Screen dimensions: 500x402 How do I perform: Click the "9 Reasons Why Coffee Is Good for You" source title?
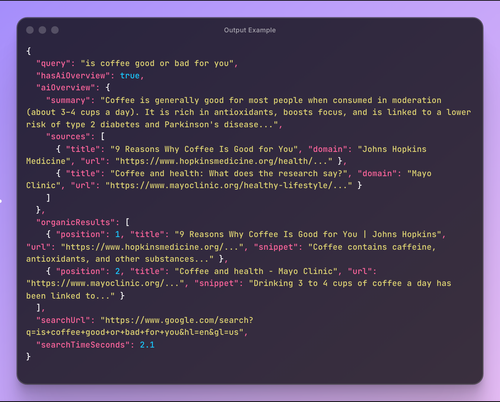click(x=204, y=149)
